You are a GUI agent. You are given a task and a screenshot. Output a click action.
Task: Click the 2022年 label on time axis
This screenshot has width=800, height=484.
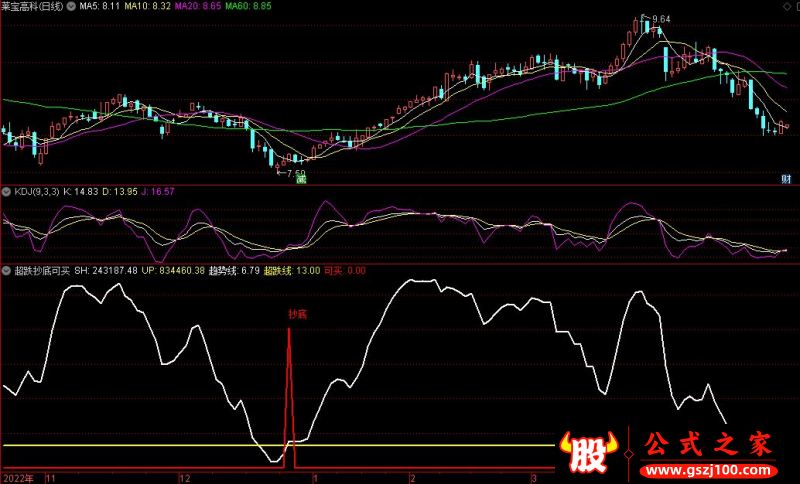[x=17, y=478]
